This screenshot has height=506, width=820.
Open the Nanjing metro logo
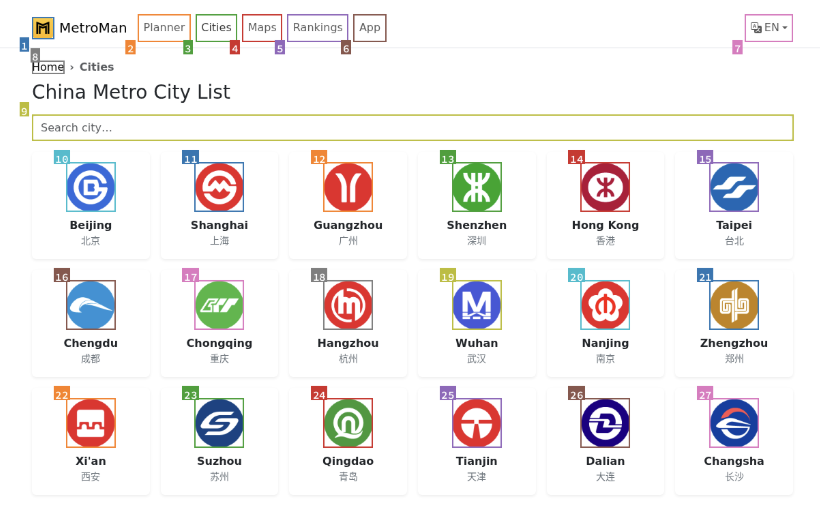(605, 305)
